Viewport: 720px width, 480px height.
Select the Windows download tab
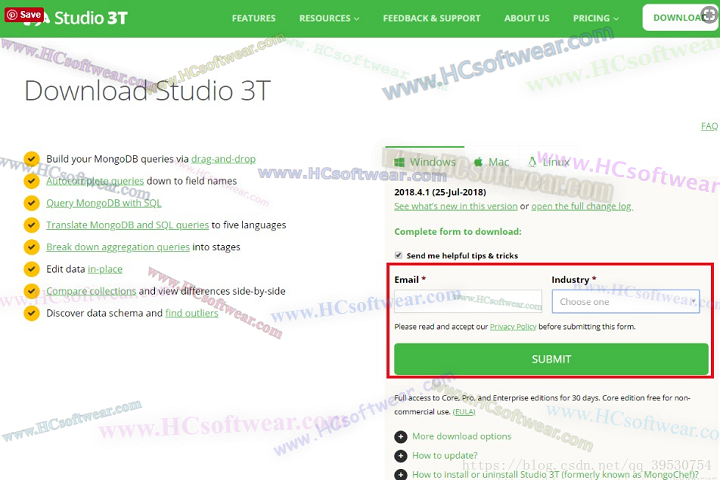425,162
